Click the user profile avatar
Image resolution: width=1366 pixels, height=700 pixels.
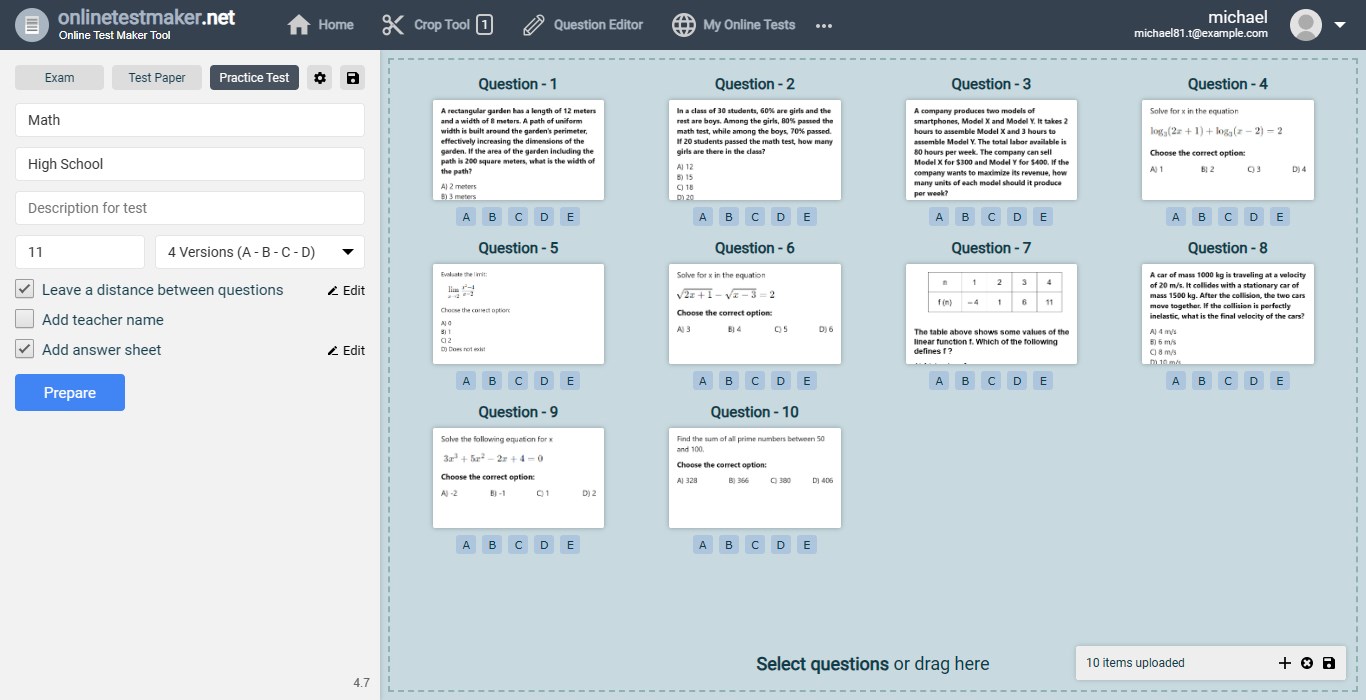point(1306,25)
